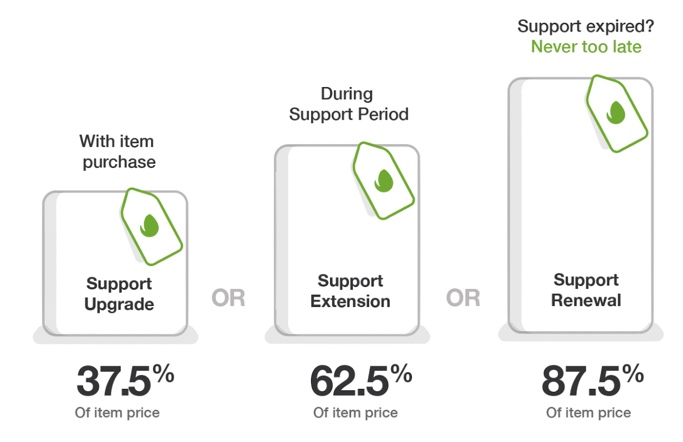Click the 37.5% price figure

click(x=125, y=380)
